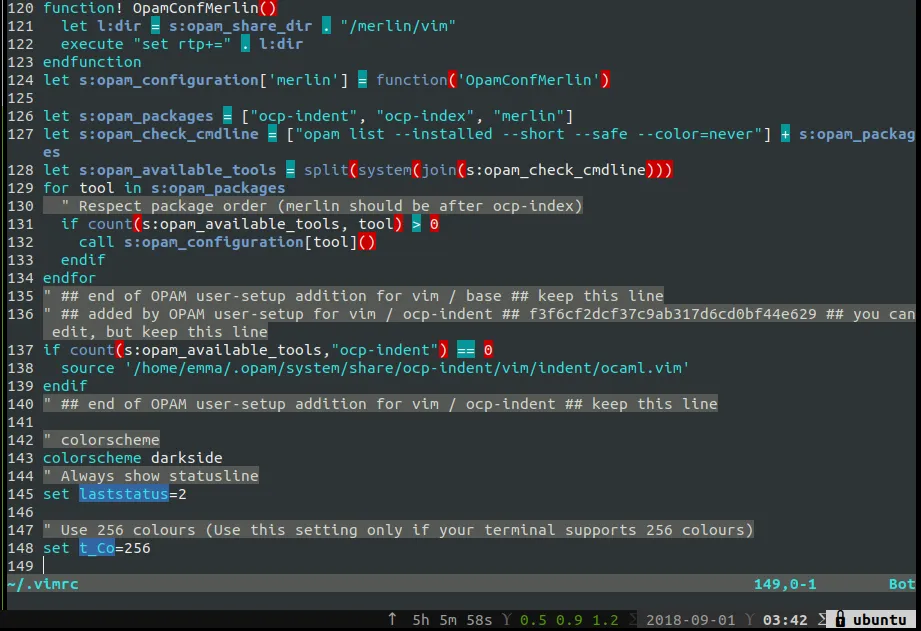Click line number 125
The width and height of the screenshot is (921, 631).
tap(21, 98)
